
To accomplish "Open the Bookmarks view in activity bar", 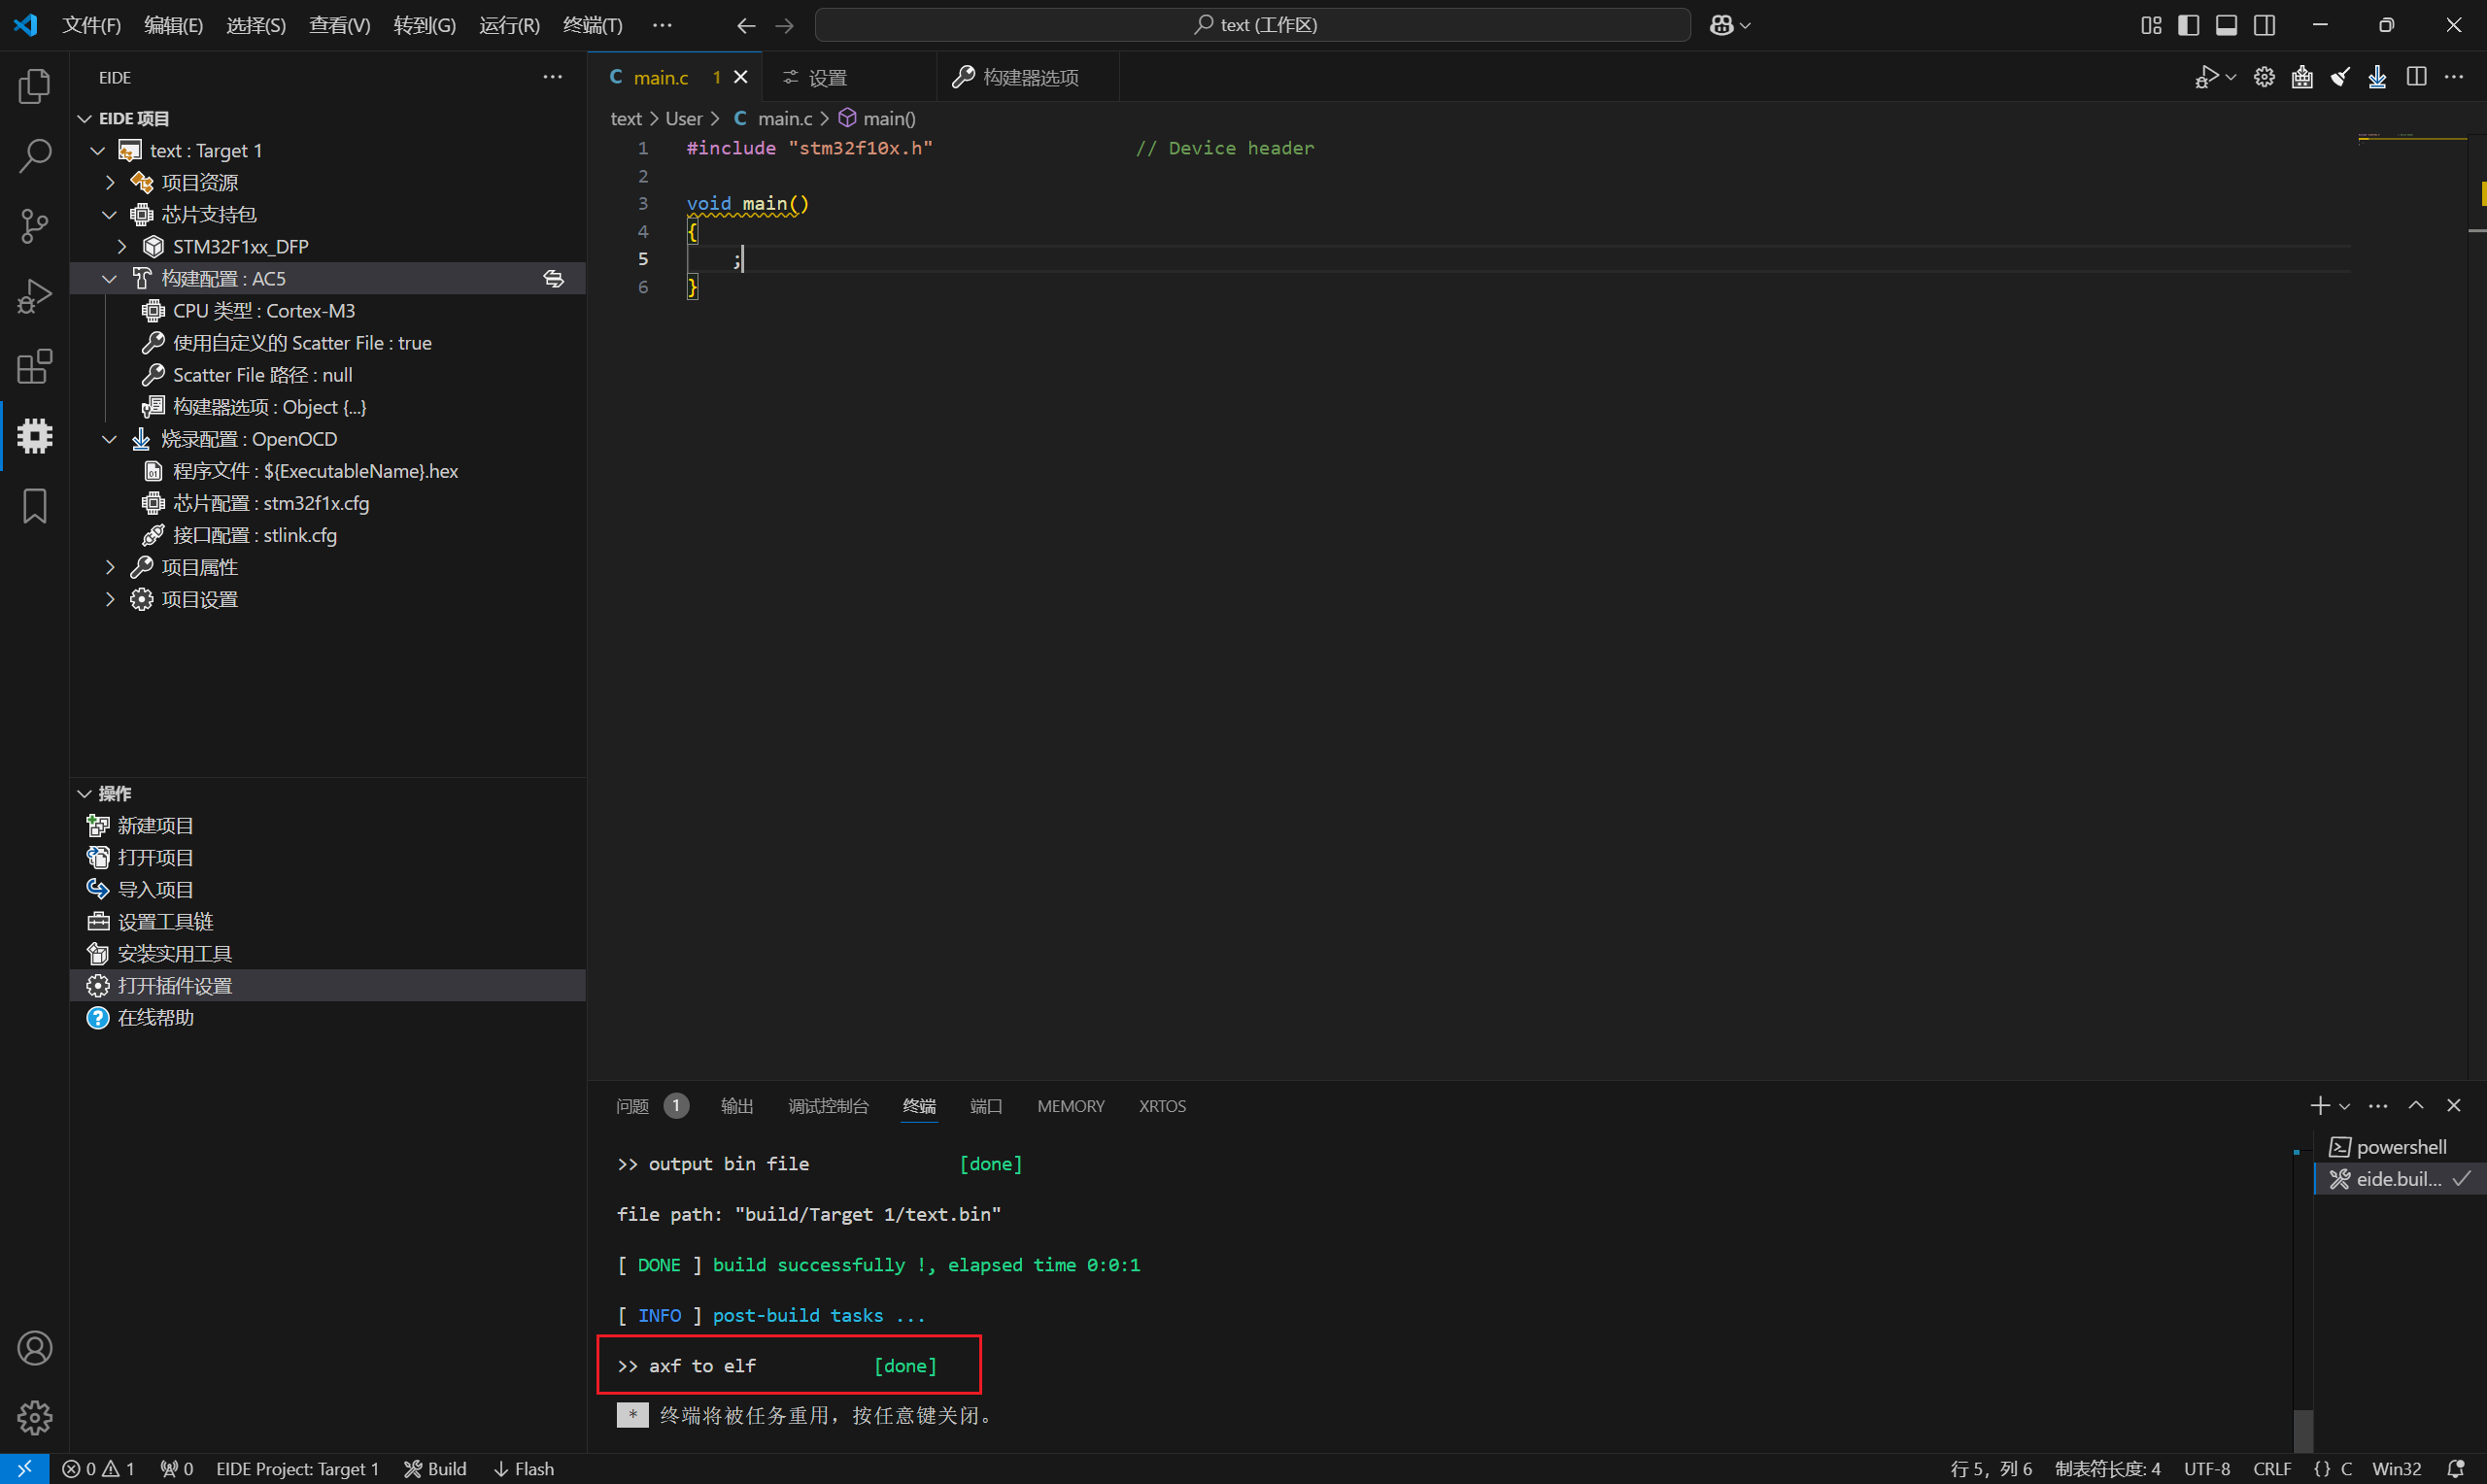I will click(34, 506).
